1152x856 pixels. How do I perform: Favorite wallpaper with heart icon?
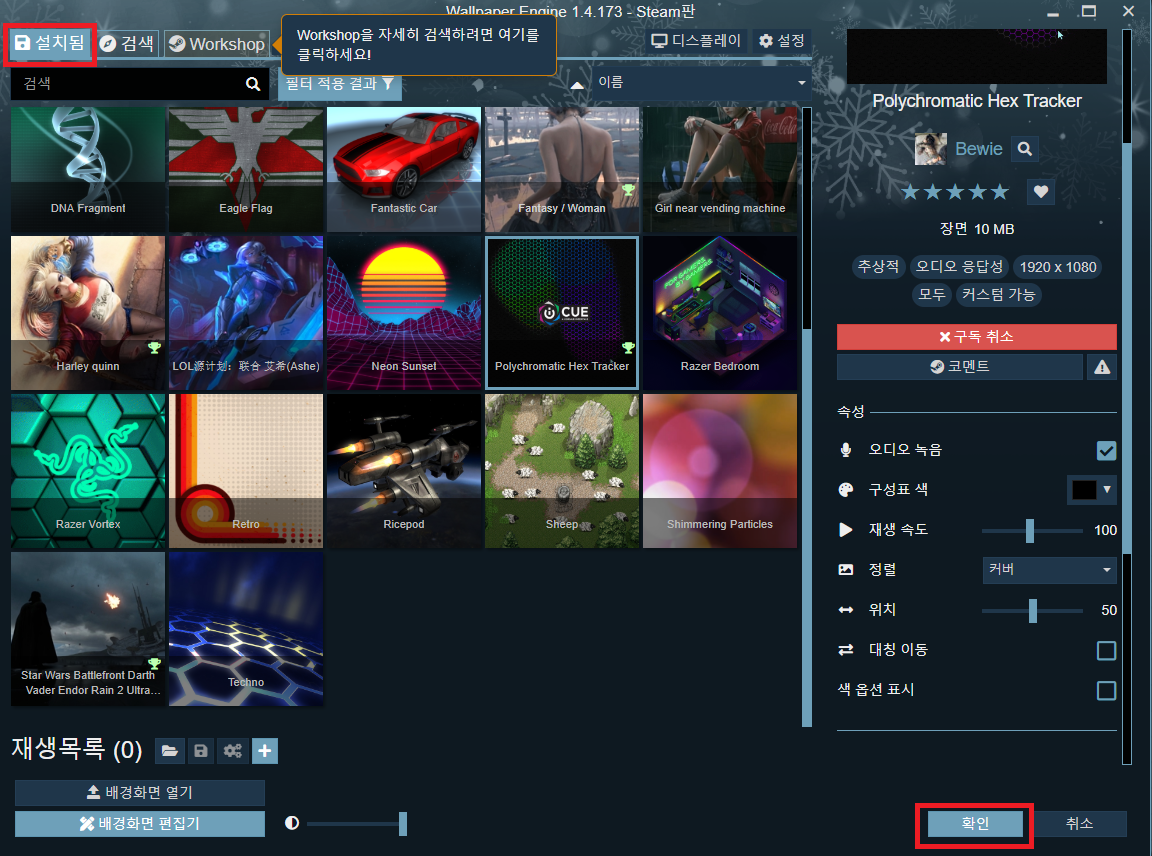click(x=1040, y=192)
